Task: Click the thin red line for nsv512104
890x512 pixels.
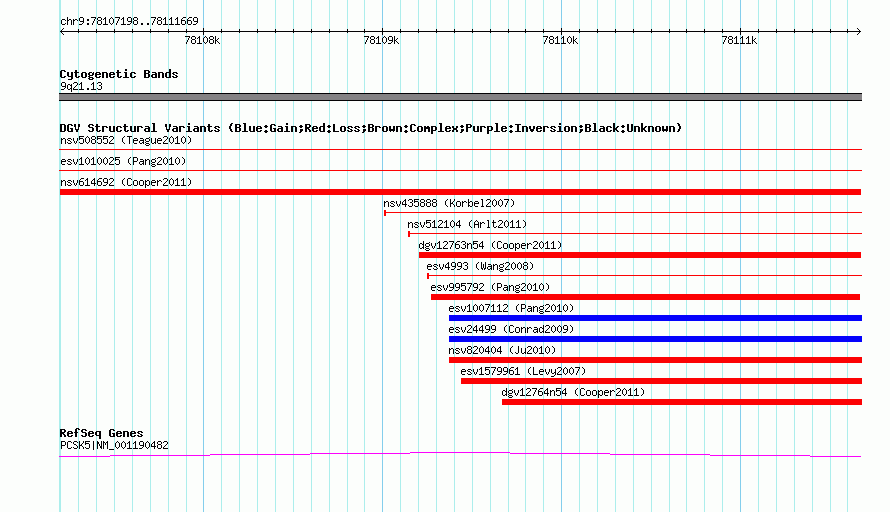Action: coord(635,234)
